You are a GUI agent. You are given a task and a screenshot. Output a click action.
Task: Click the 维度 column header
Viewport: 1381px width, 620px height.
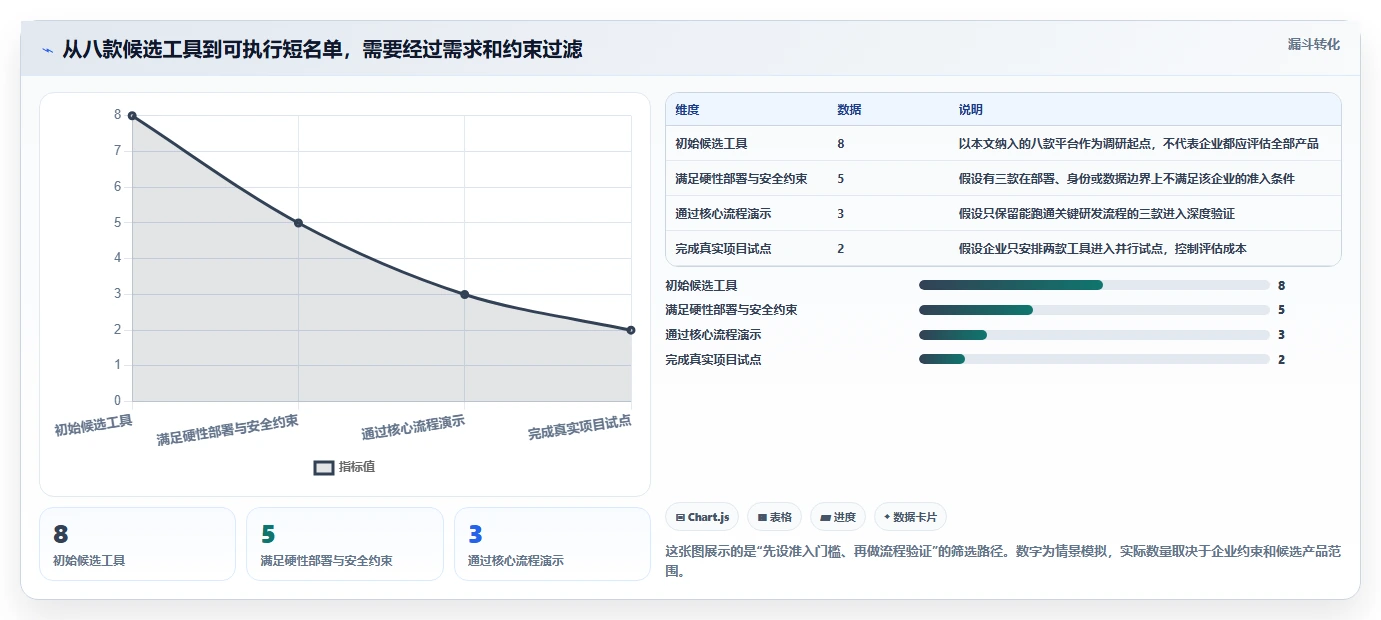pos(687,110)
